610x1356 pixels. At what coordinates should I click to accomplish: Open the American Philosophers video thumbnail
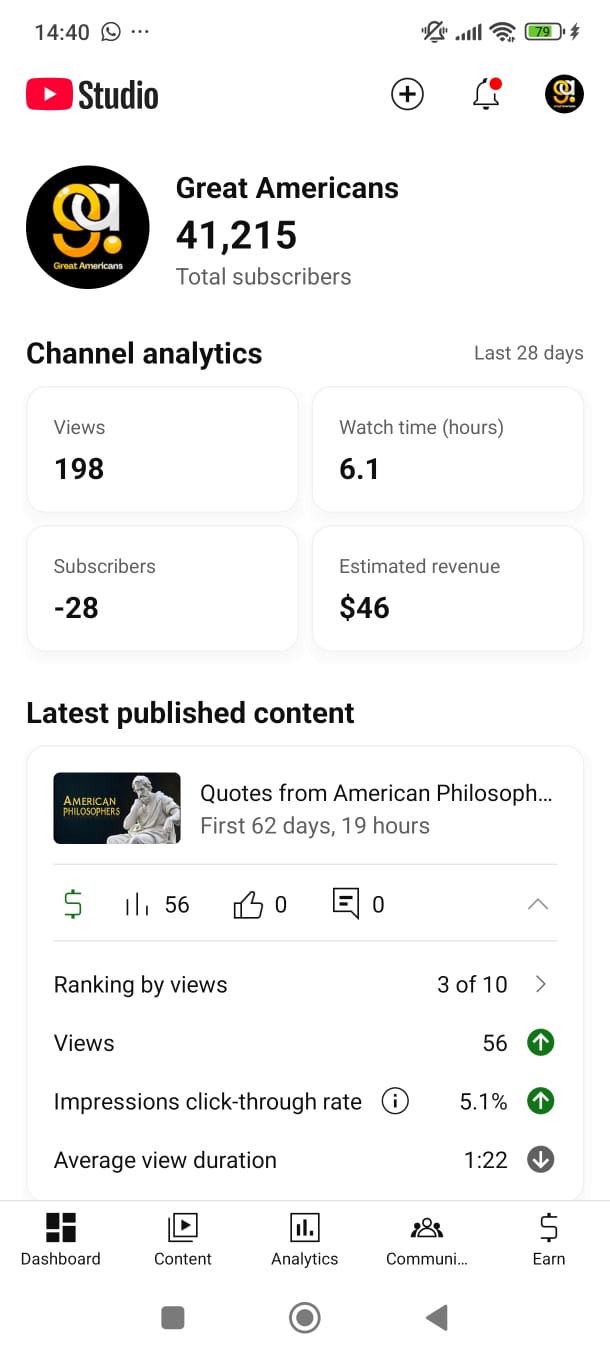click(117, 808)
